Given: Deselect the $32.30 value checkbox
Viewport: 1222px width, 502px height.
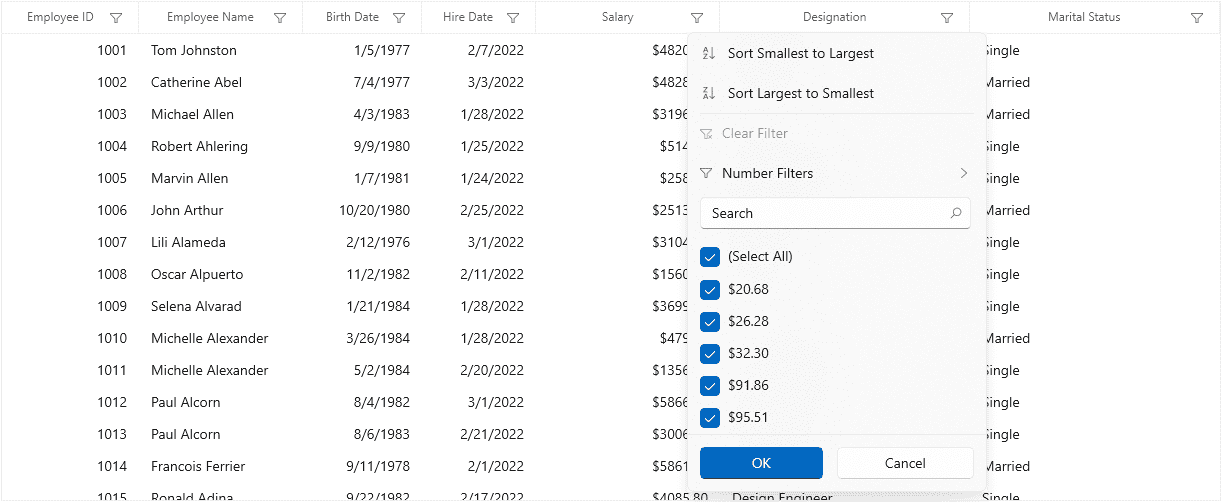Looking at the screenshot, I should click(x=710, y=354).
